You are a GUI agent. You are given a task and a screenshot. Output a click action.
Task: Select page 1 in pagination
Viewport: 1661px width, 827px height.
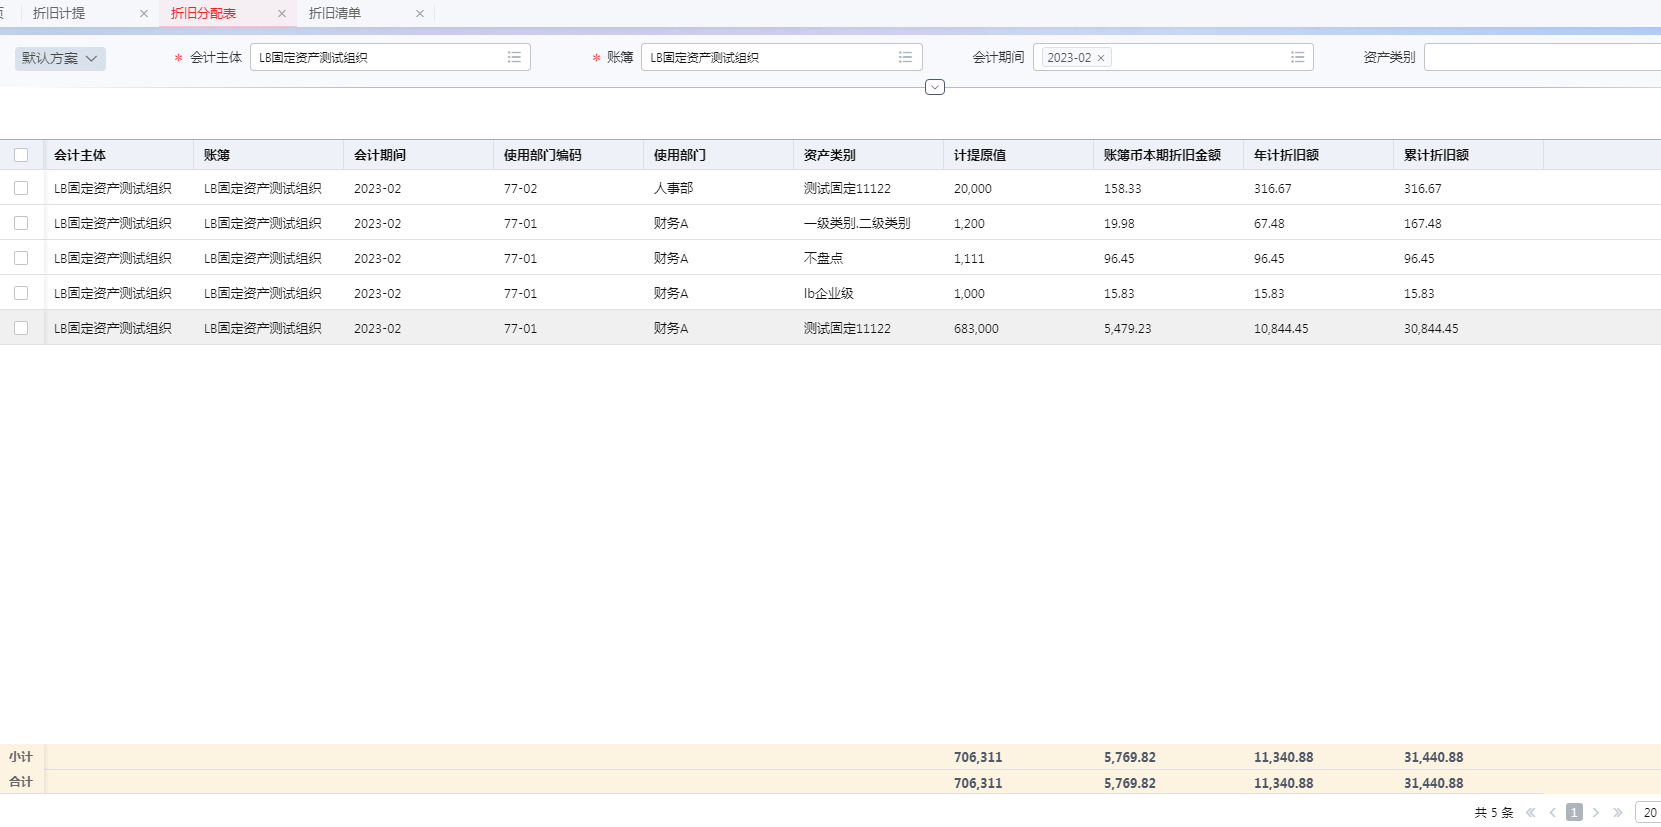coord(1574,812)
